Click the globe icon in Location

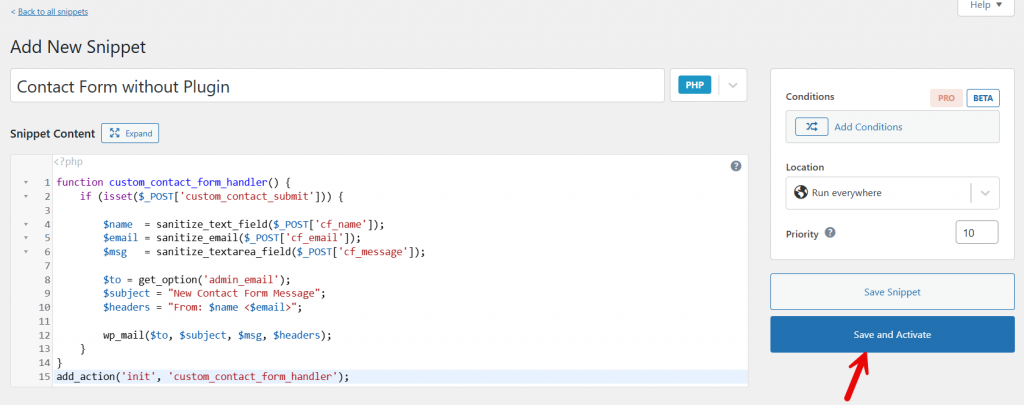(x=800, y=193)
